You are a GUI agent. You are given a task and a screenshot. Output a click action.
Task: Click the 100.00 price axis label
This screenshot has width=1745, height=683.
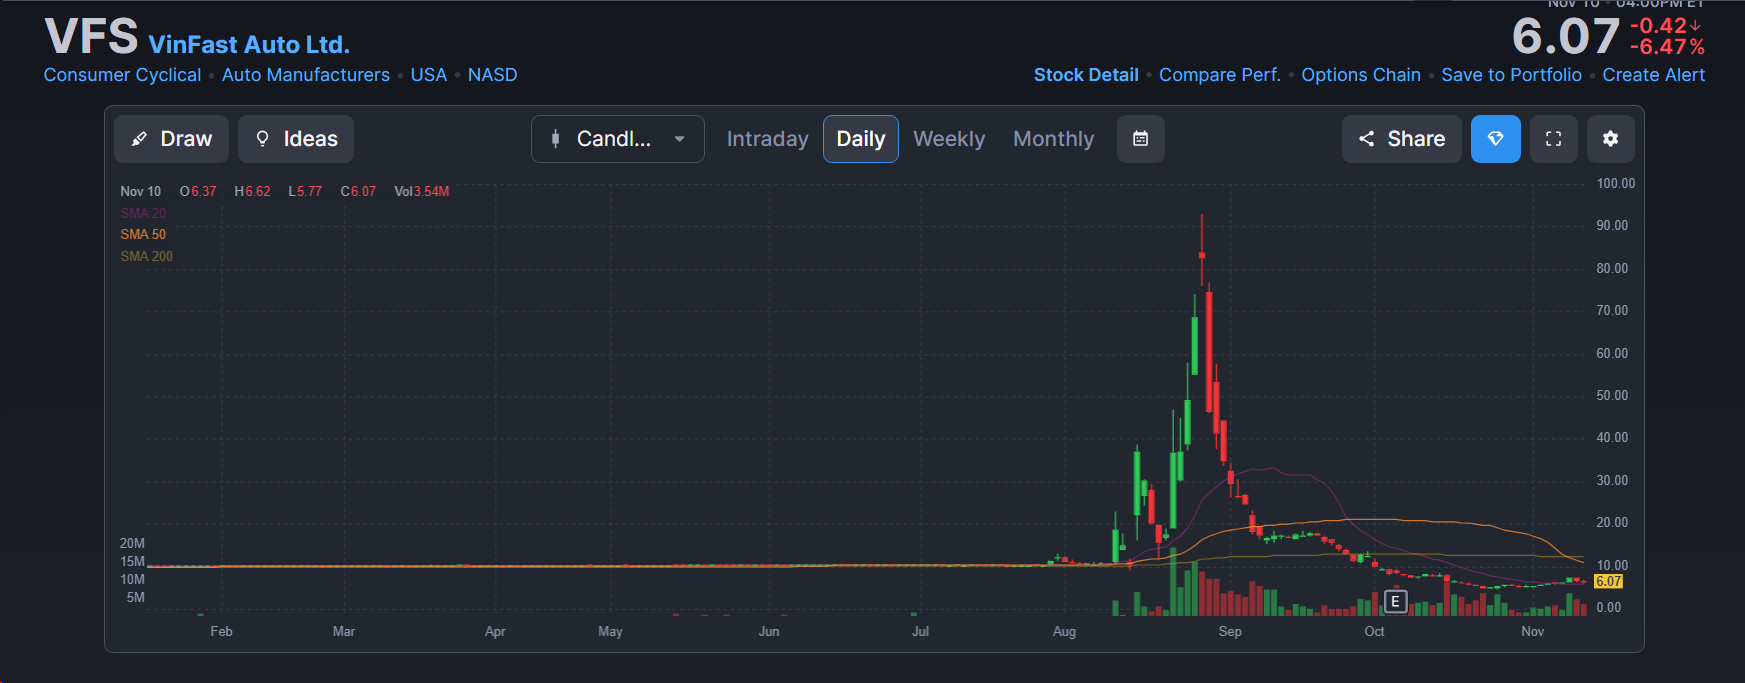pos(1616,184)
